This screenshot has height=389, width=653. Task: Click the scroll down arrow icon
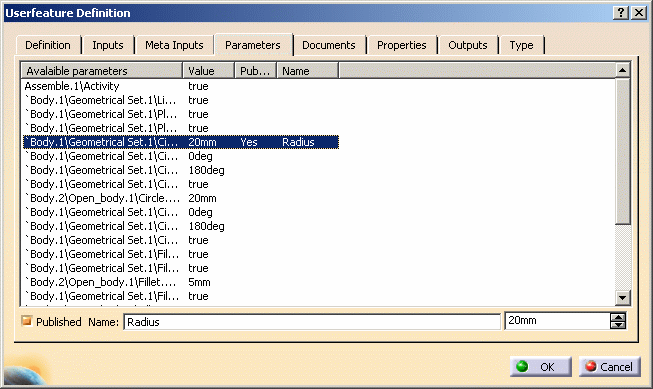click(623, 297)
